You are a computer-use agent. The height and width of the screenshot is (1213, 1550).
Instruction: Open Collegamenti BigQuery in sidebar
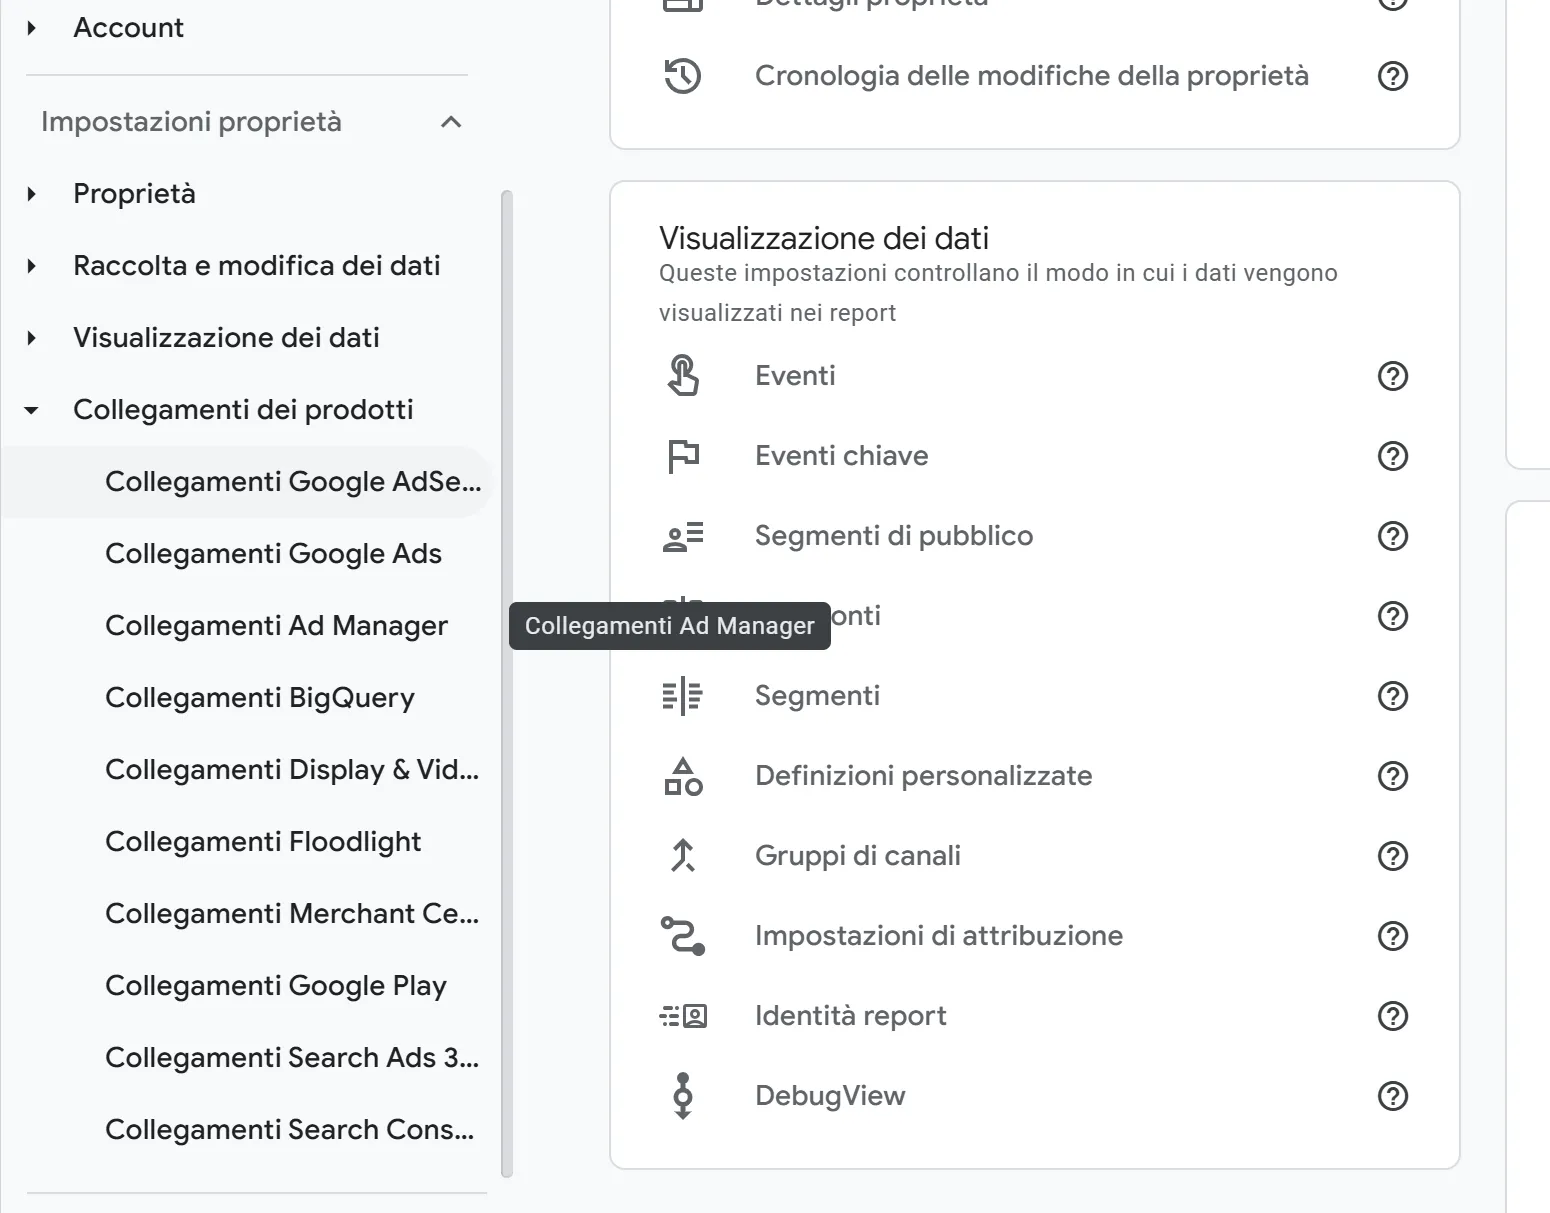pos(260,698)
